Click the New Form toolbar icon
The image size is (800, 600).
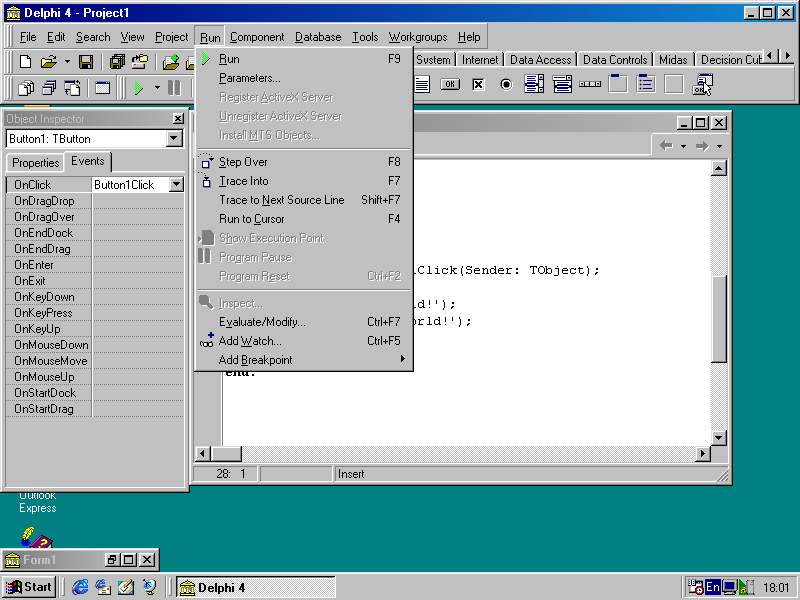point(103,88)
